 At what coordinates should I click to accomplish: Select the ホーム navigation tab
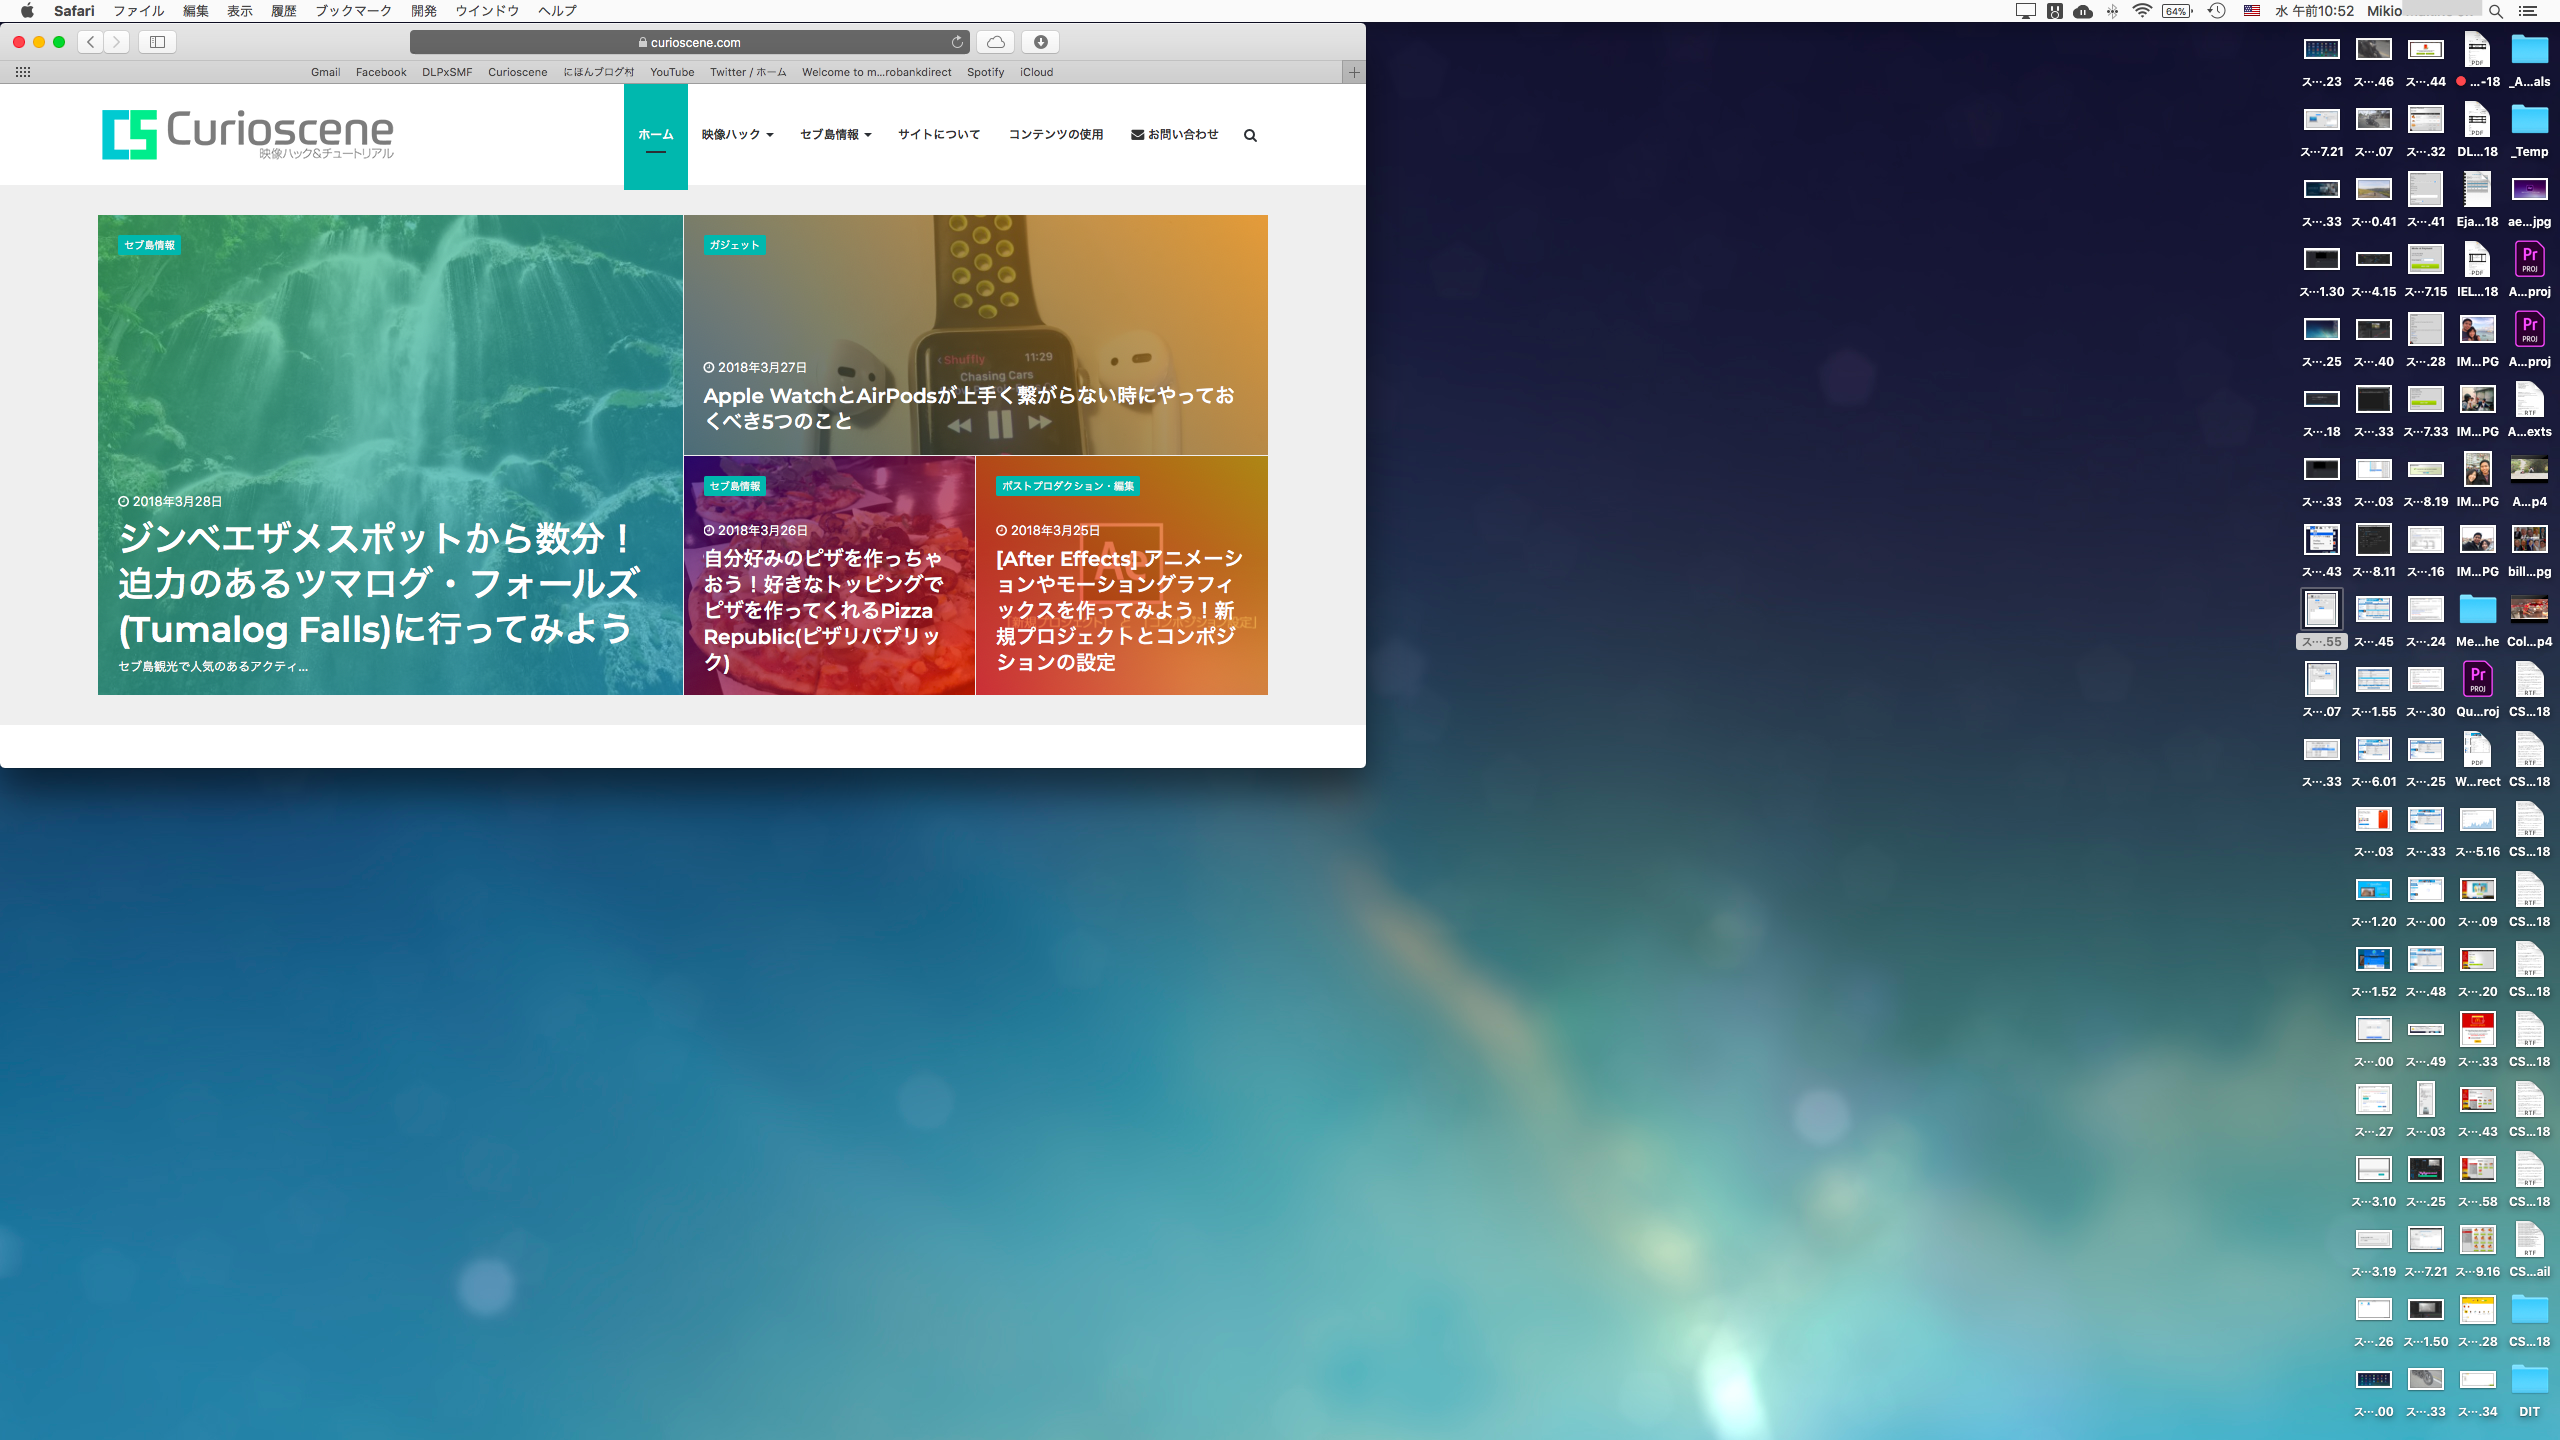coord(656,135)
